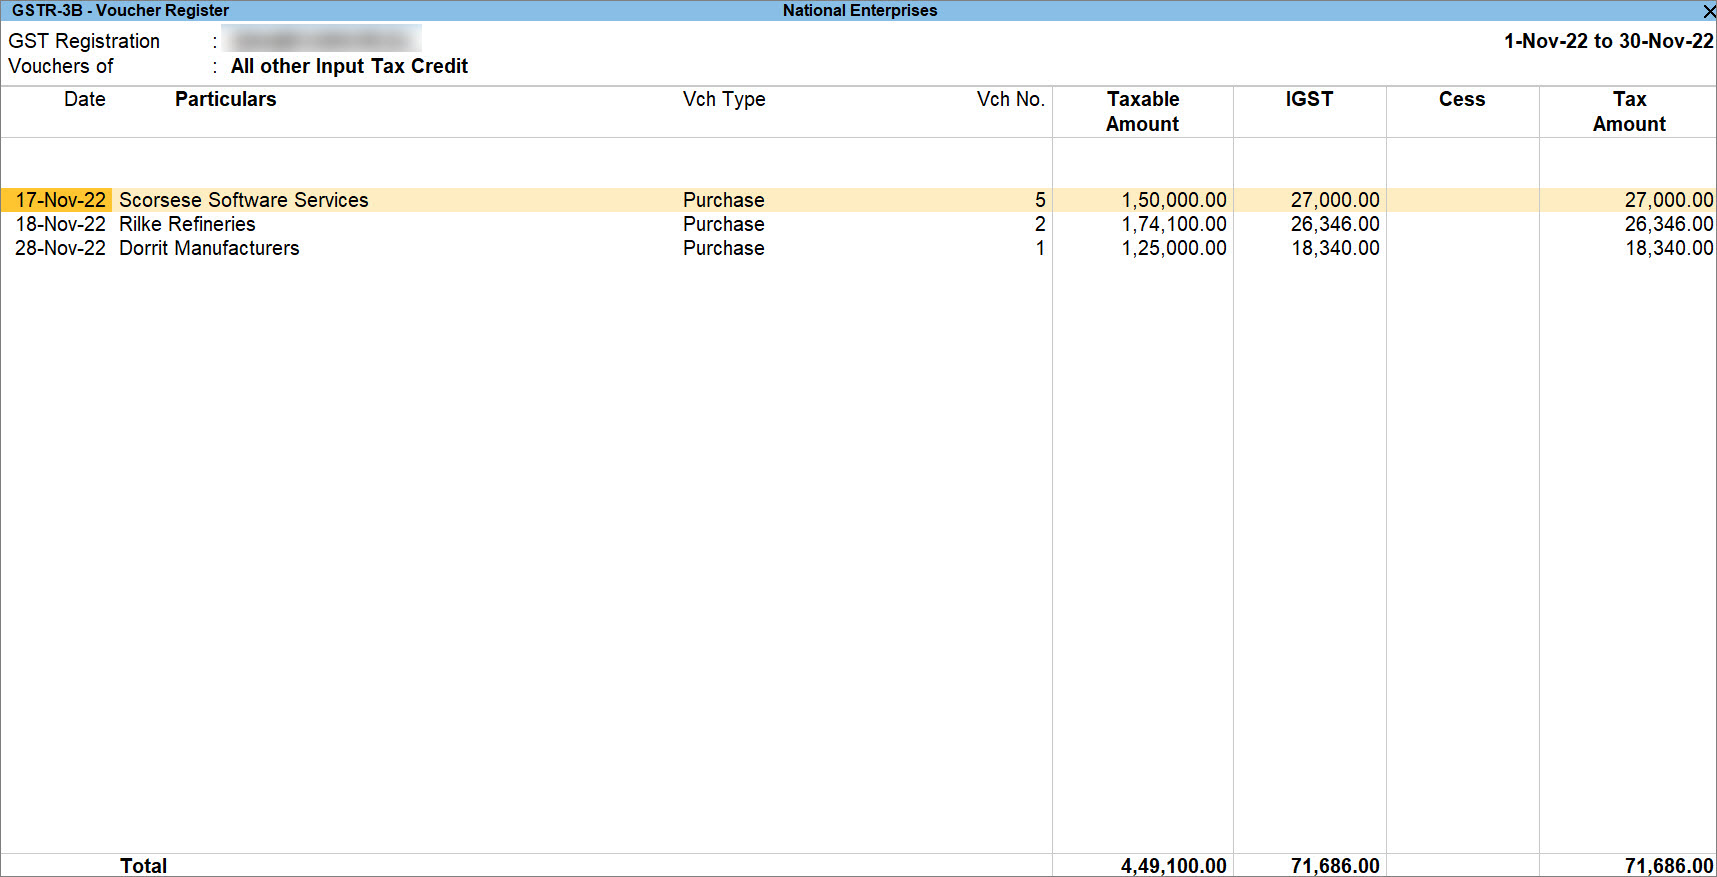This screenshot has width=1717, height=877.
Task: Click Tax Amount 27,000.00 in last column
Action: click(1669, 200)
